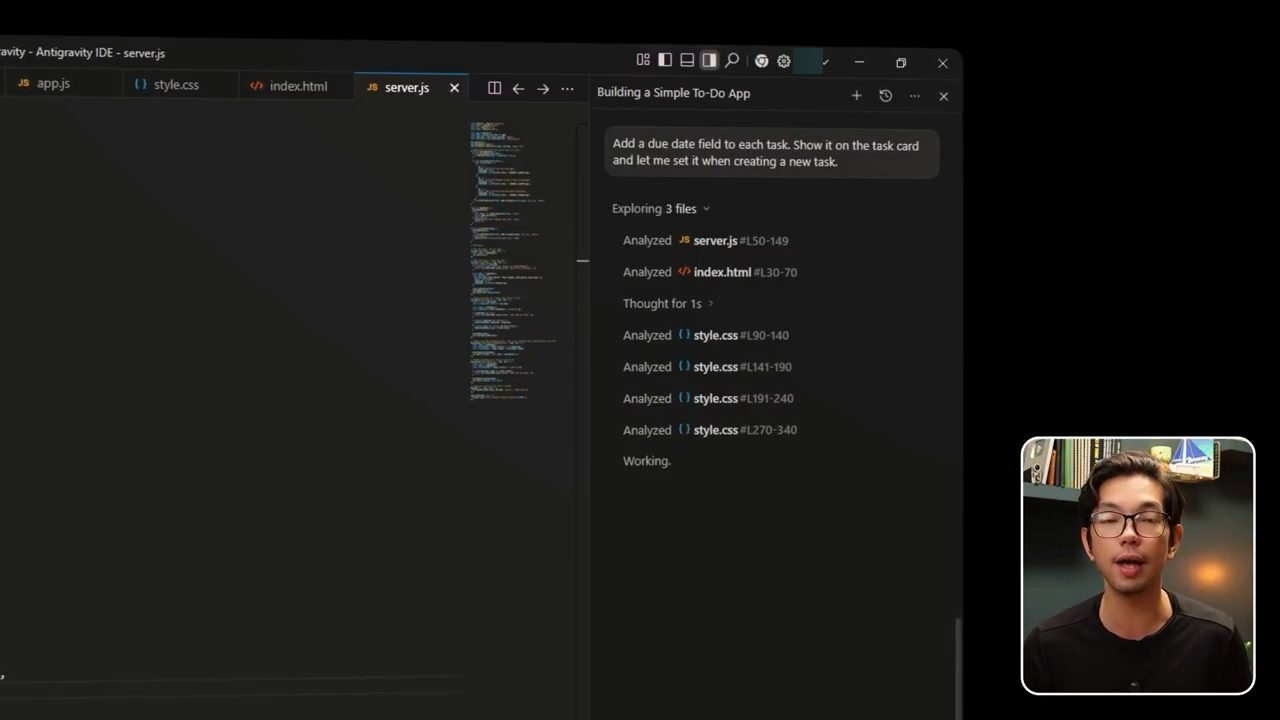This screenshot has width=1280, height=720.
Task: Navigate forward with the right arrow
Action: click(x=543, y=89)
